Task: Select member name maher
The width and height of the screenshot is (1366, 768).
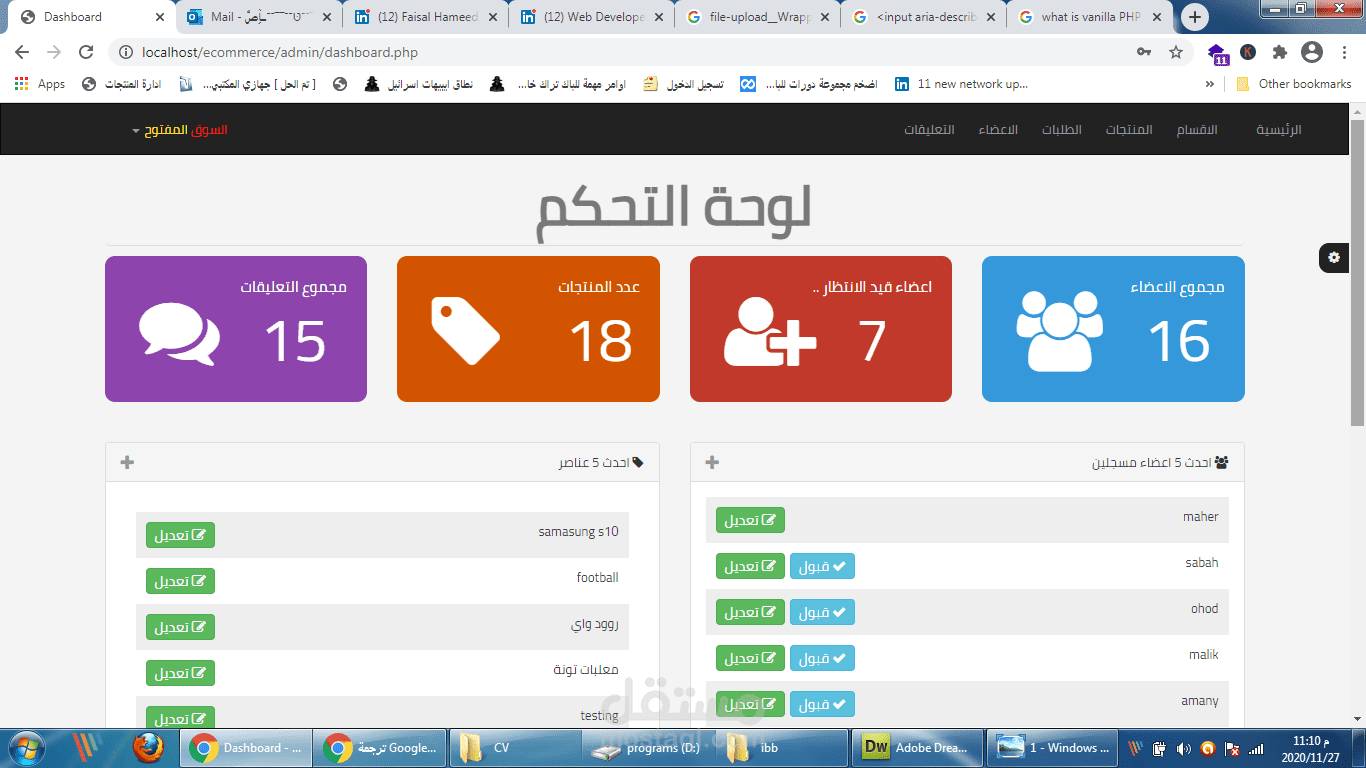Action: pyautogui.click(x=1201, y=517)
